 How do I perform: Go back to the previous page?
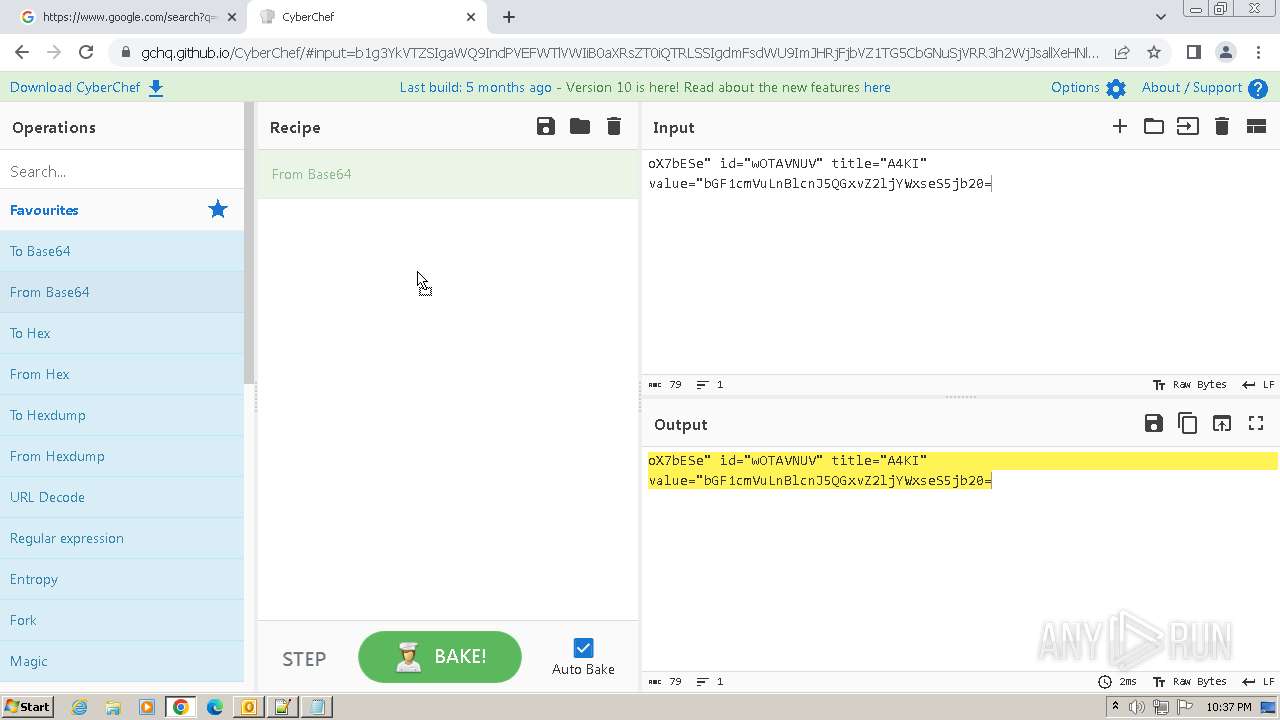[x=22, y=52]
